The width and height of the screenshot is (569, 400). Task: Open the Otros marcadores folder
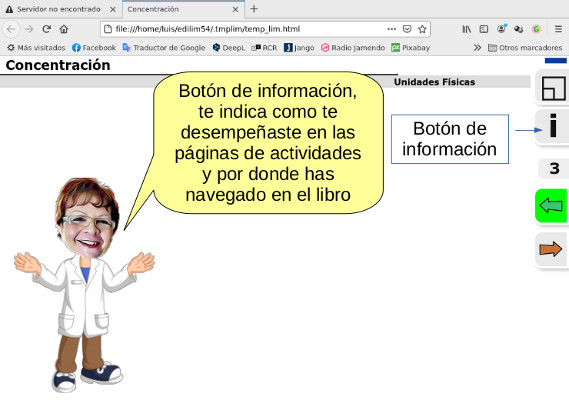(525, 48)
